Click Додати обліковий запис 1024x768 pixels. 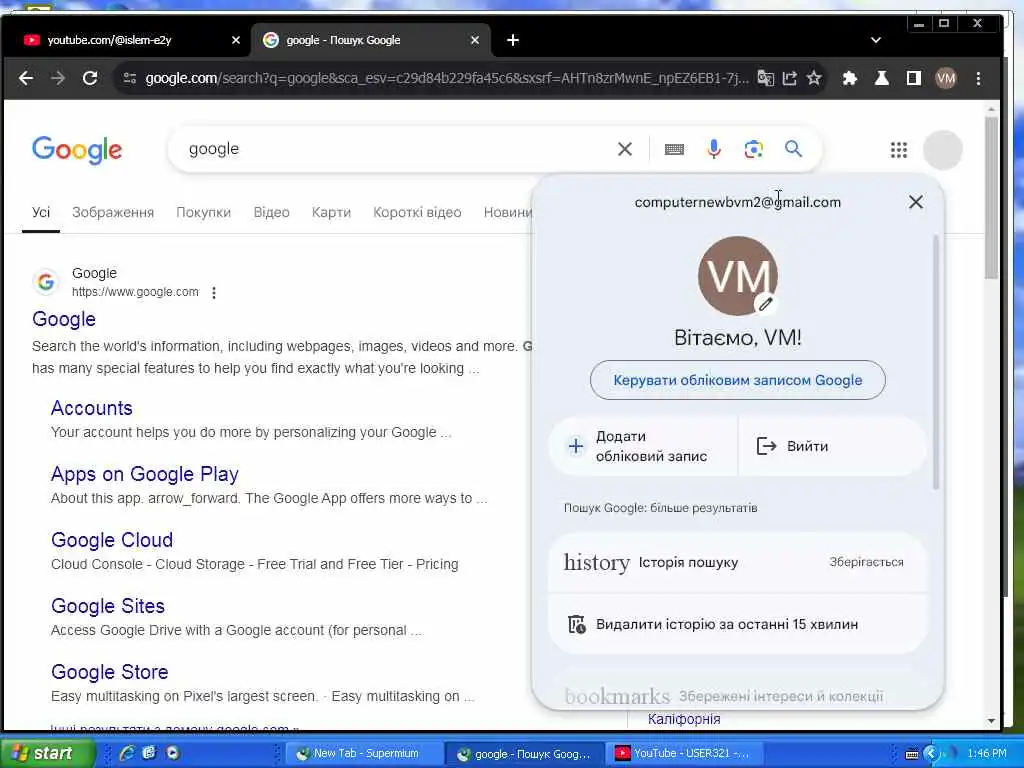[x=643, y=446]
